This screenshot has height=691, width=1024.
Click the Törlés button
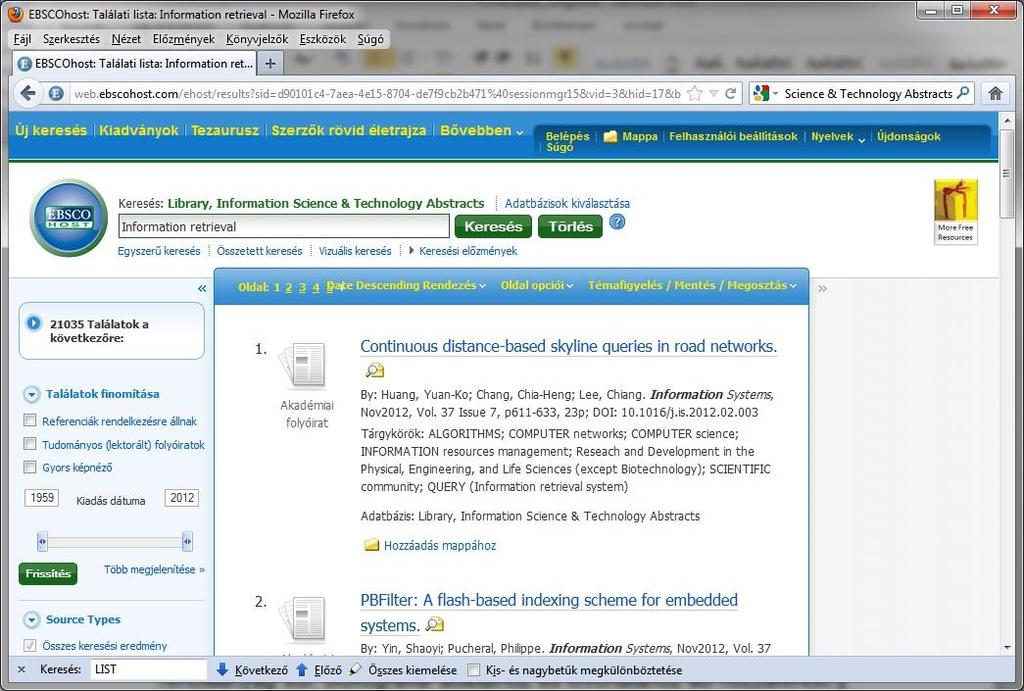click(570, 226)
